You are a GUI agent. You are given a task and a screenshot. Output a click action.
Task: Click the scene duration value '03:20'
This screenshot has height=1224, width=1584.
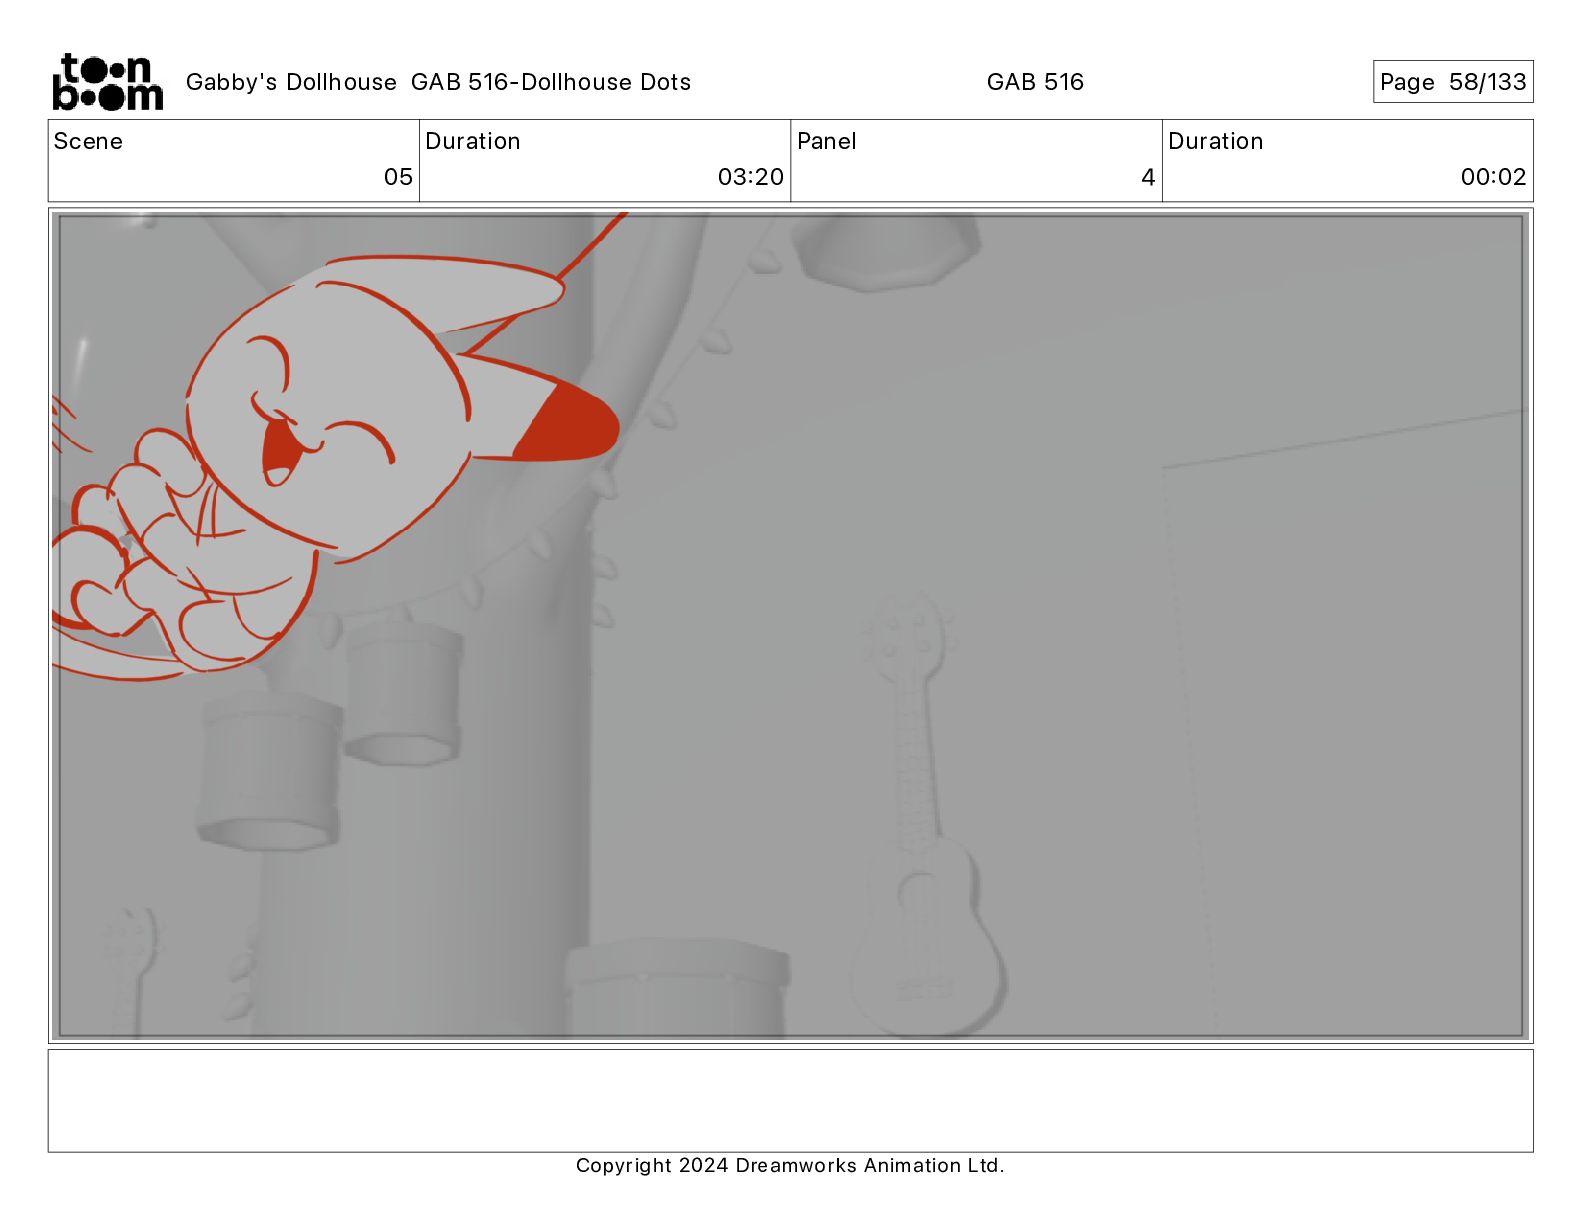[751, 177]
